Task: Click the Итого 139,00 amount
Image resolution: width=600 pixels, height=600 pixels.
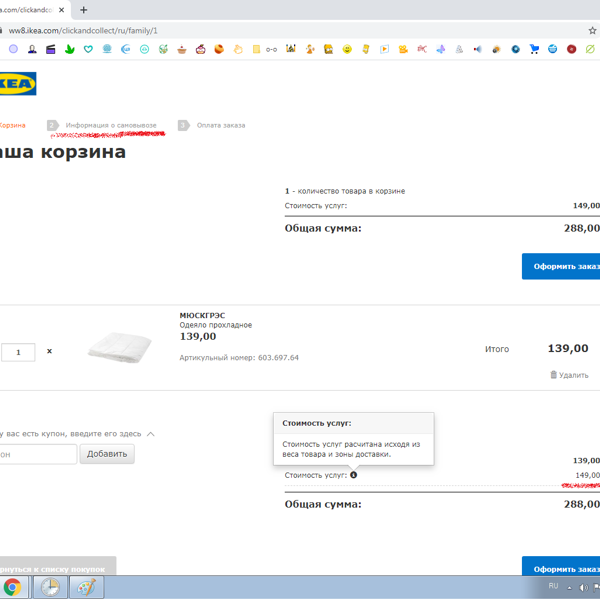Action: point(568,349)
